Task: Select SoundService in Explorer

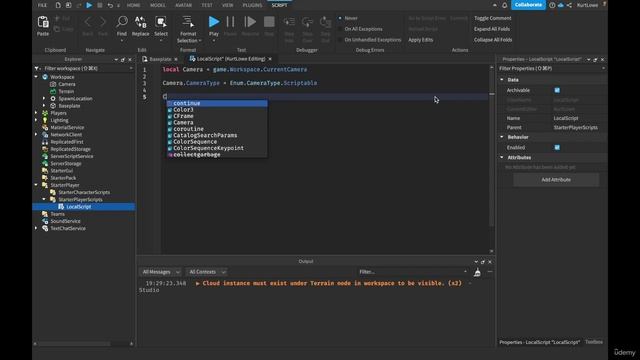Action: [x=65, y=221]
